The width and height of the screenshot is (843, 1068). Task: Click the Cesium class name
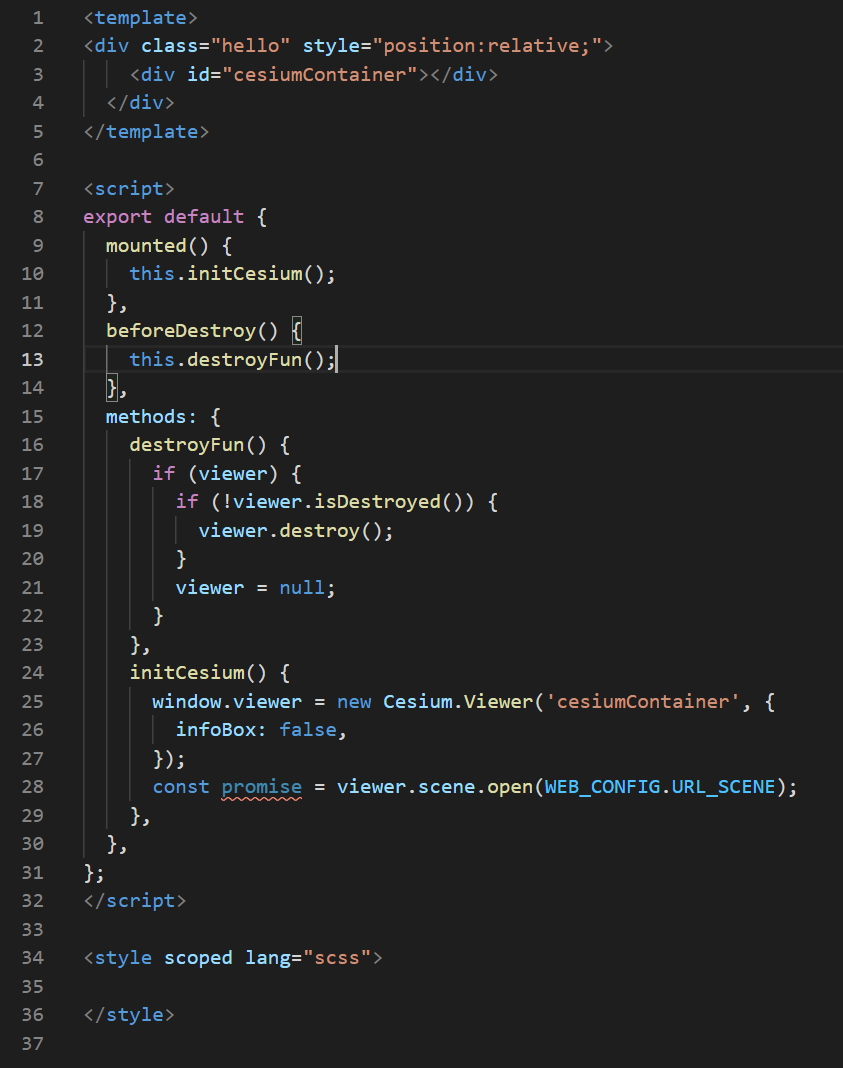click(417, 702)
